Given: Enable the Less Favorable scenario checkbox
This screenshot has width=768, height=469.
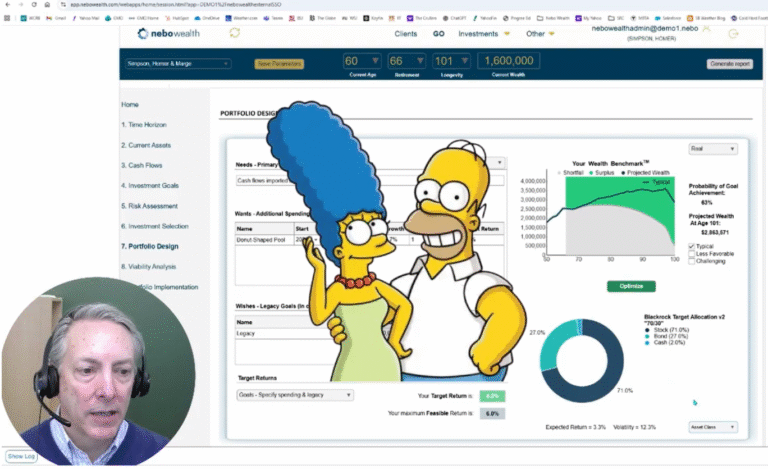Looking at the screenshot, I should click(692, 254).
